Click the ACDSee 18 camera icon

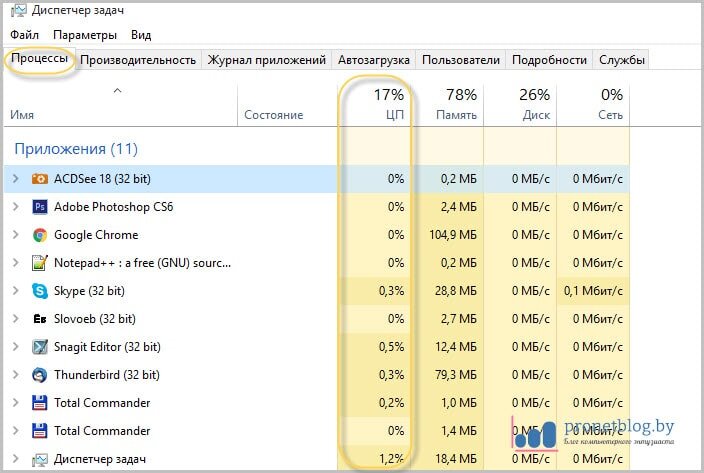coord(40,179)
